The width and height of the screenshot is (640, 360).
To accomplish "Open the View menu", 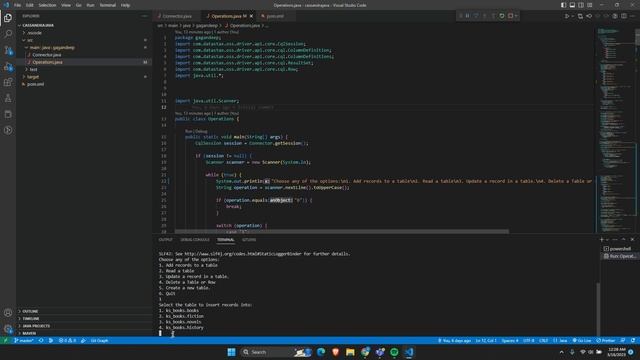I will tap(66, 5).
